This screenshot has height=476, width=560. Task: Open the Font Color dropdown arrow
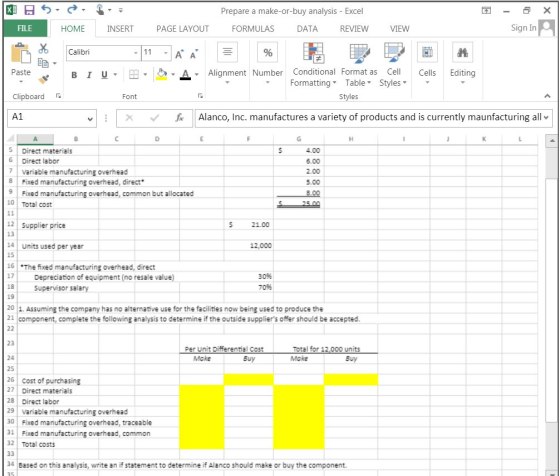coord(196,75)
